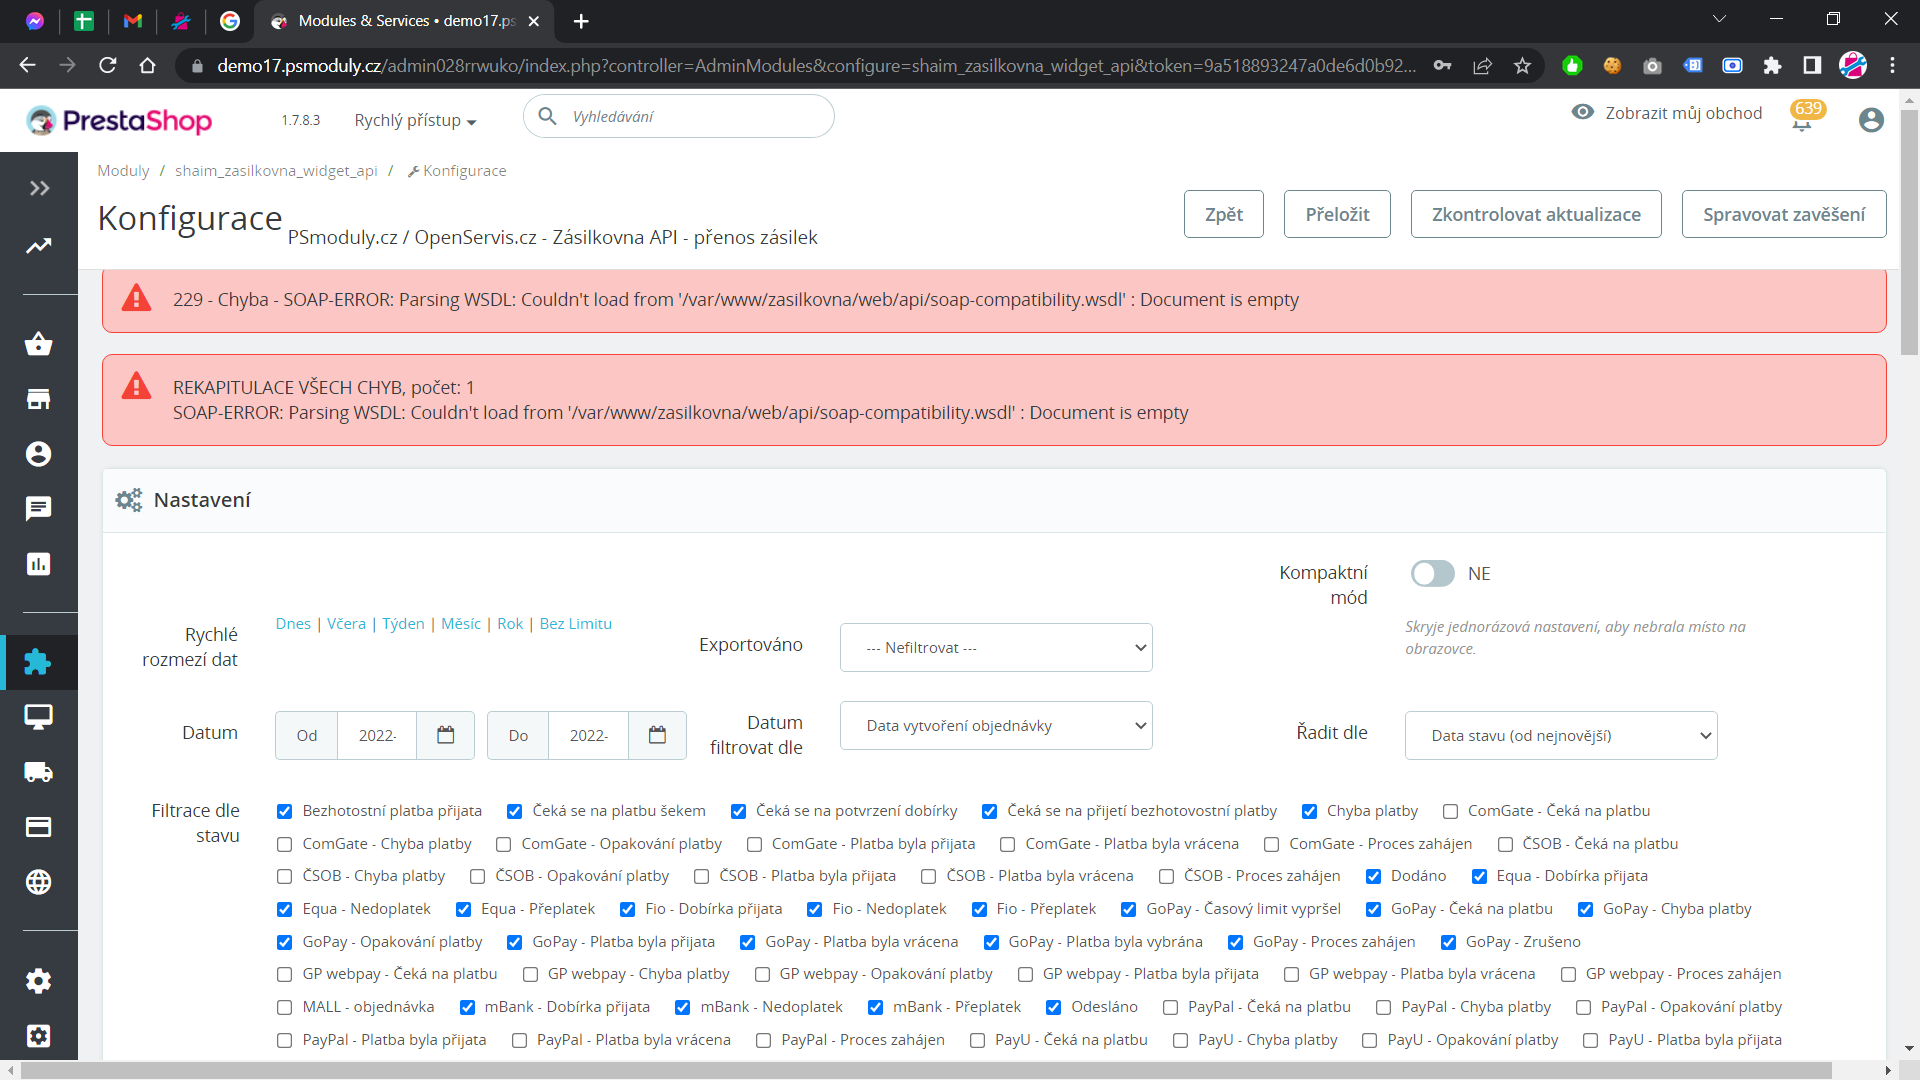Image resolution: width=1920 pixels, height=1080 pixels.
Task: Open Řadit dle sorting dropdown
Action: point(1560,736)
